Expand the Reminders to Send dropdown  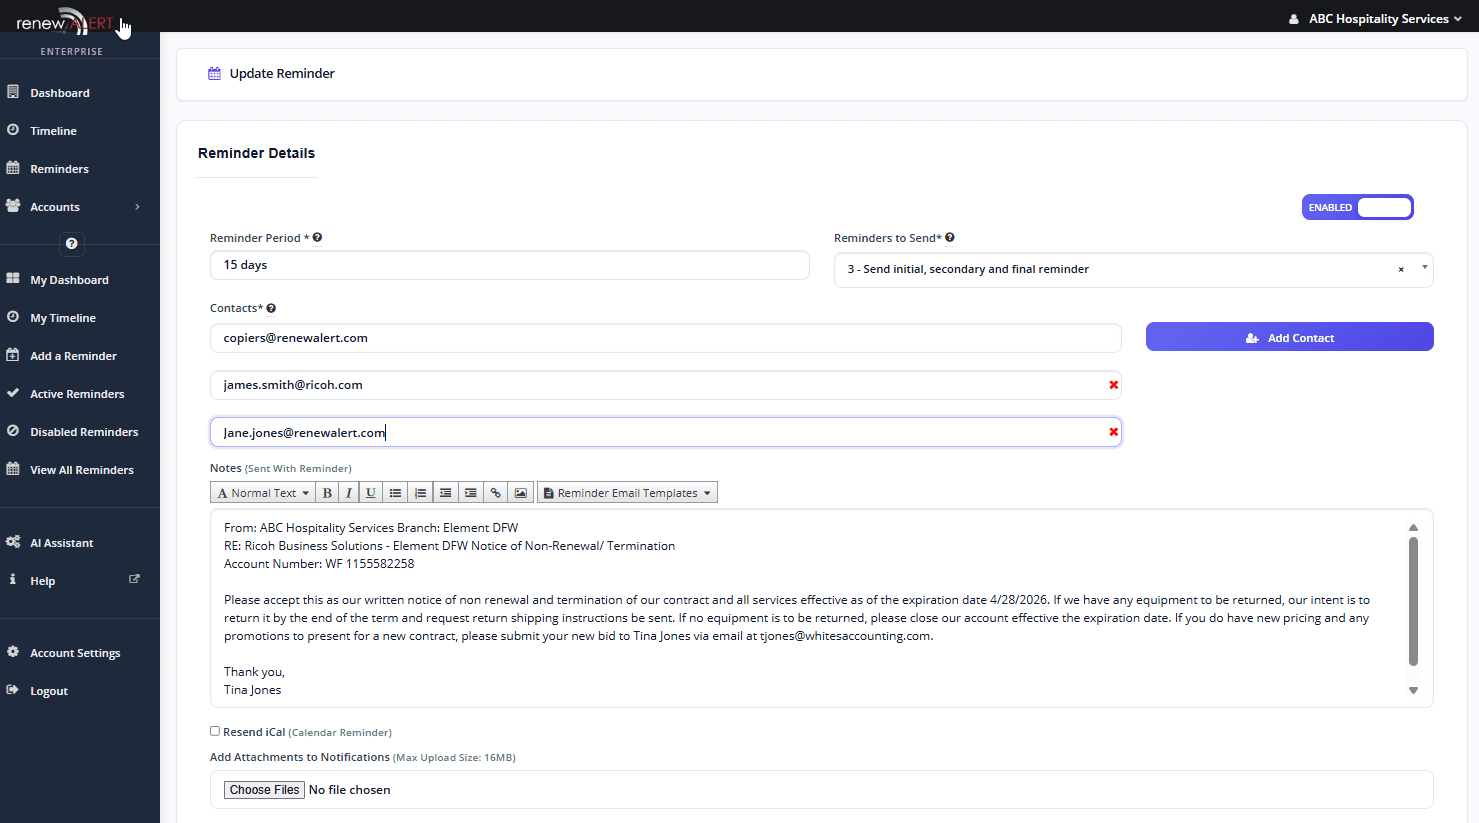click(x=1424, y=268)
